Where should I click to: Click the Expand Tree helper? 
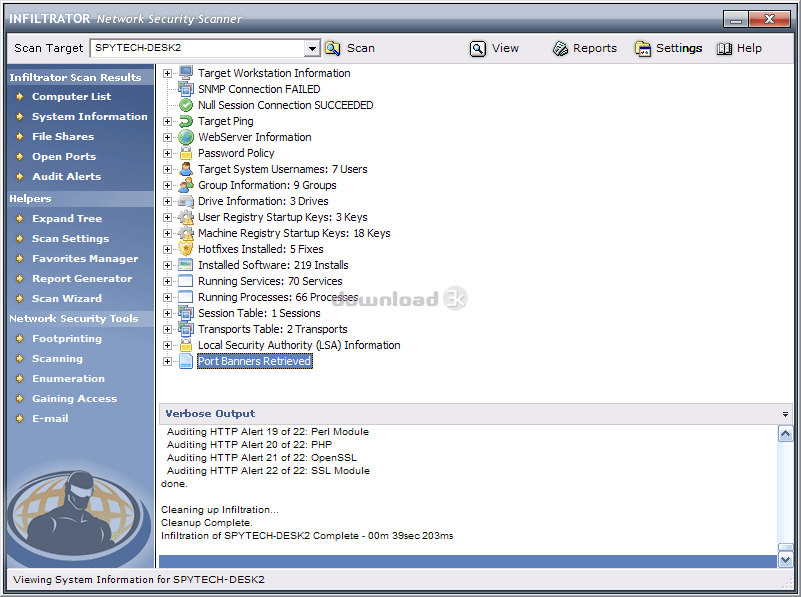coord(67,219)
